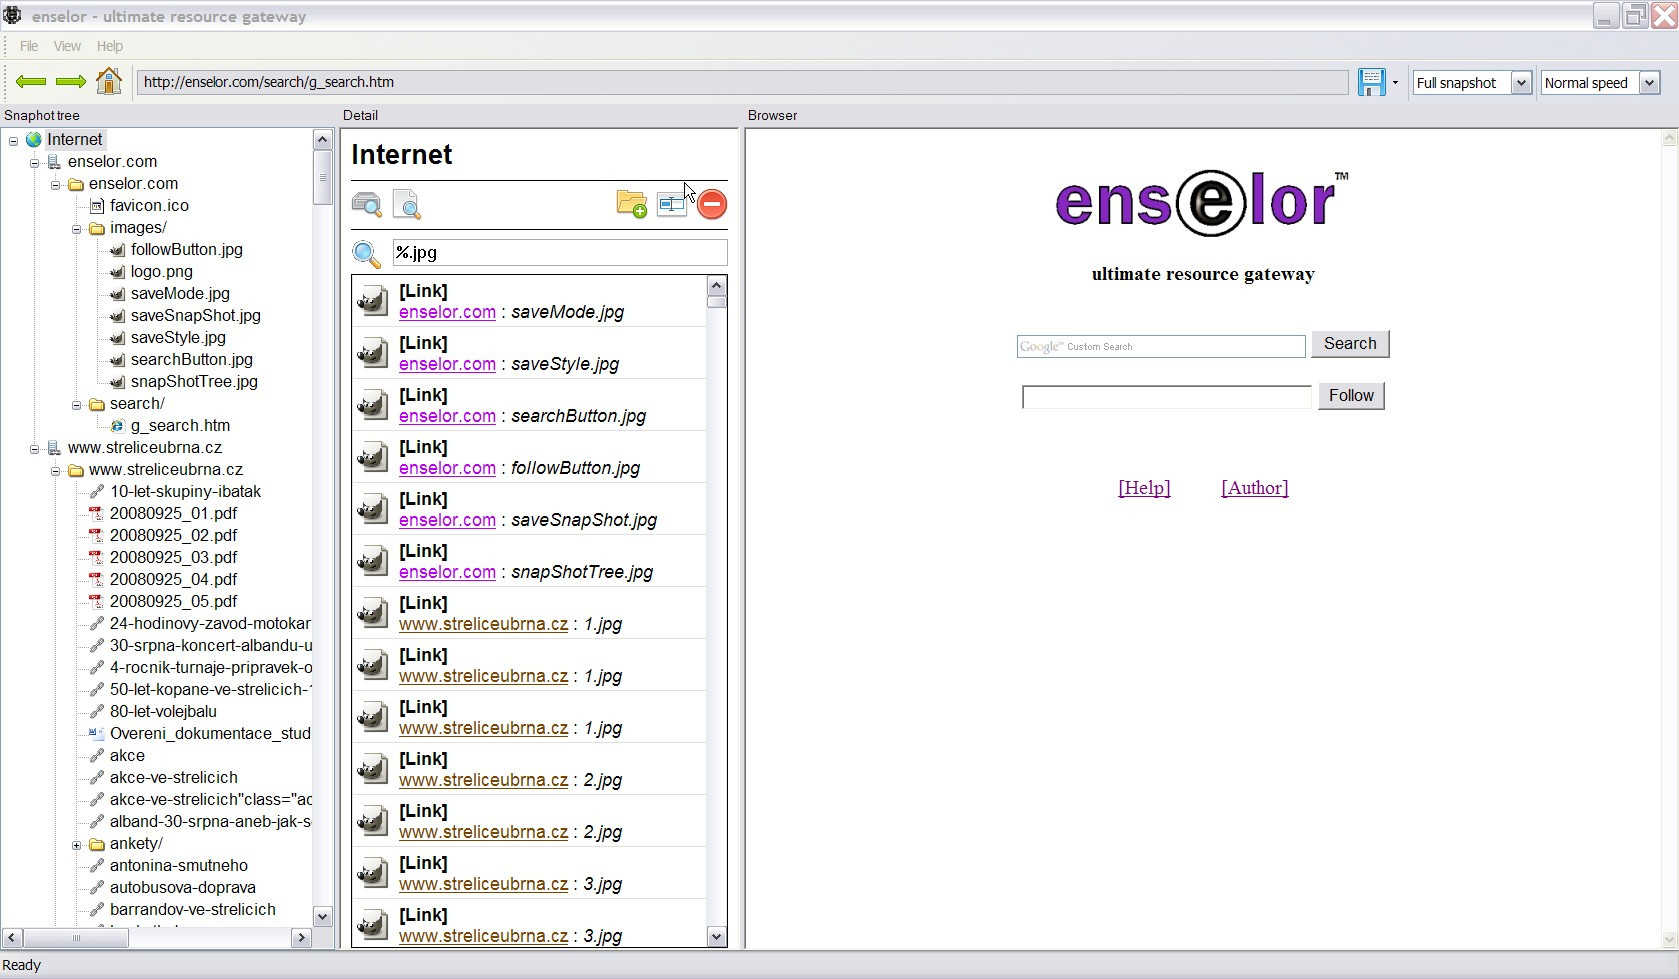This screenshot has width=1679, height=979.
Task: Collapse the enselor.com folder node
Action: (55, 184)
